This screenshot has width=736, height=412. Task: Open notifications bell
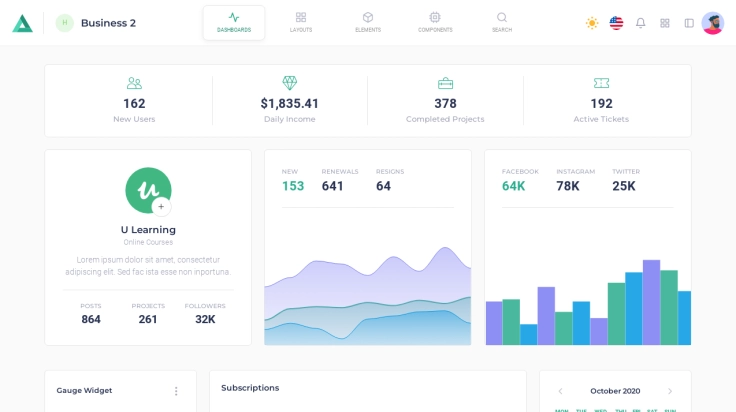point(641,23)
